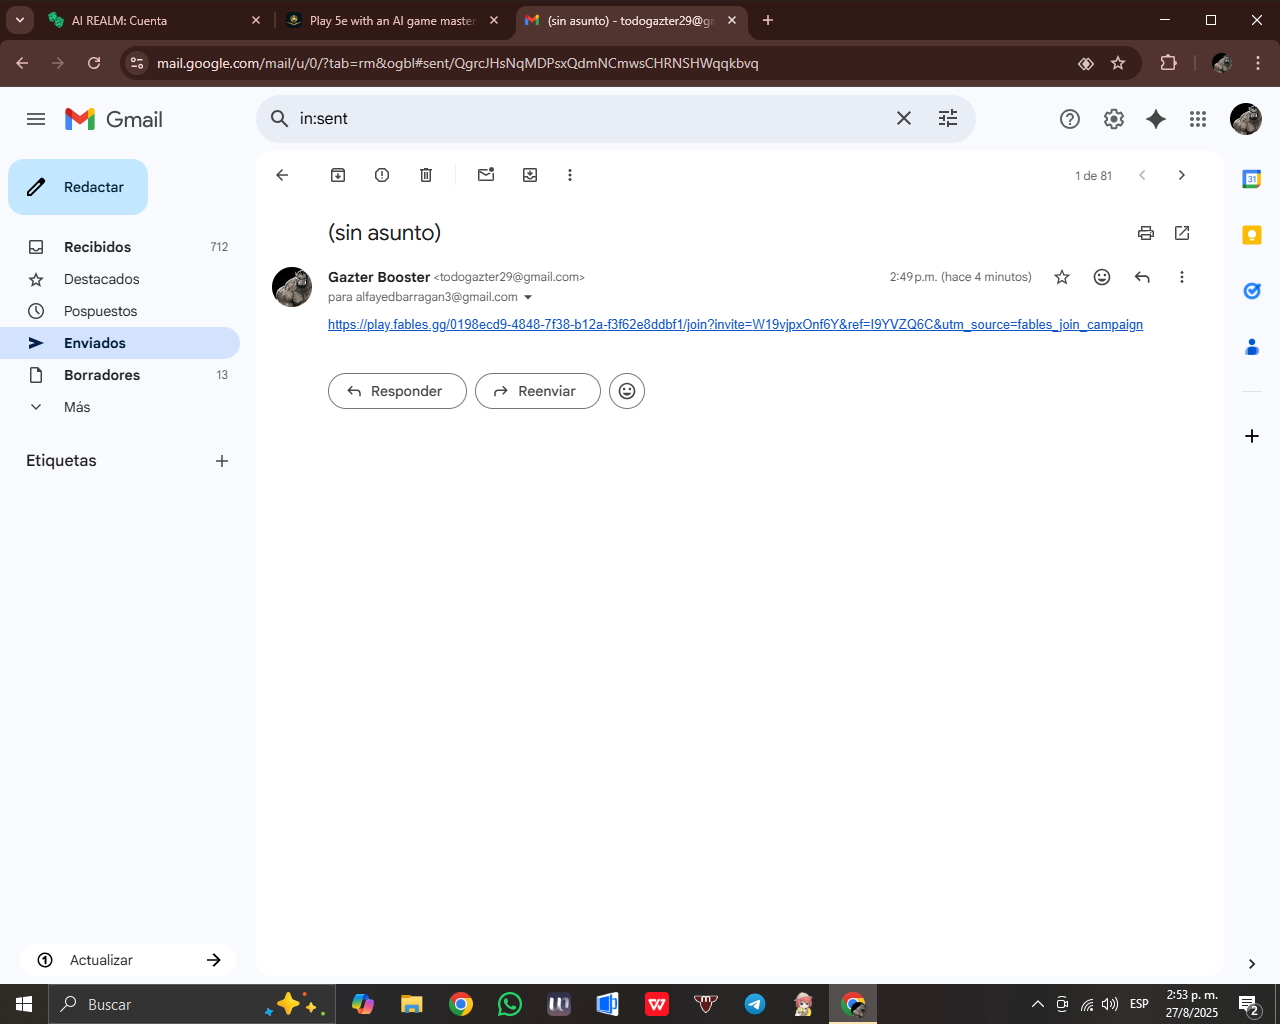The image size is (1280, 1024).
Task: Archive the email with archive icon
Action: (x=338, y=175)
